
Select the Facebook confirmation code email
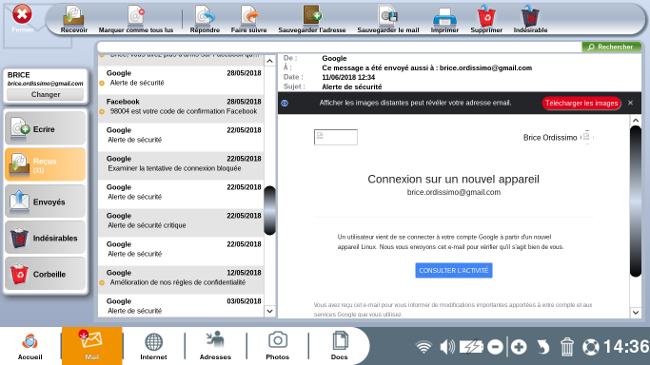pyautogui.click(x=181, y=107)
